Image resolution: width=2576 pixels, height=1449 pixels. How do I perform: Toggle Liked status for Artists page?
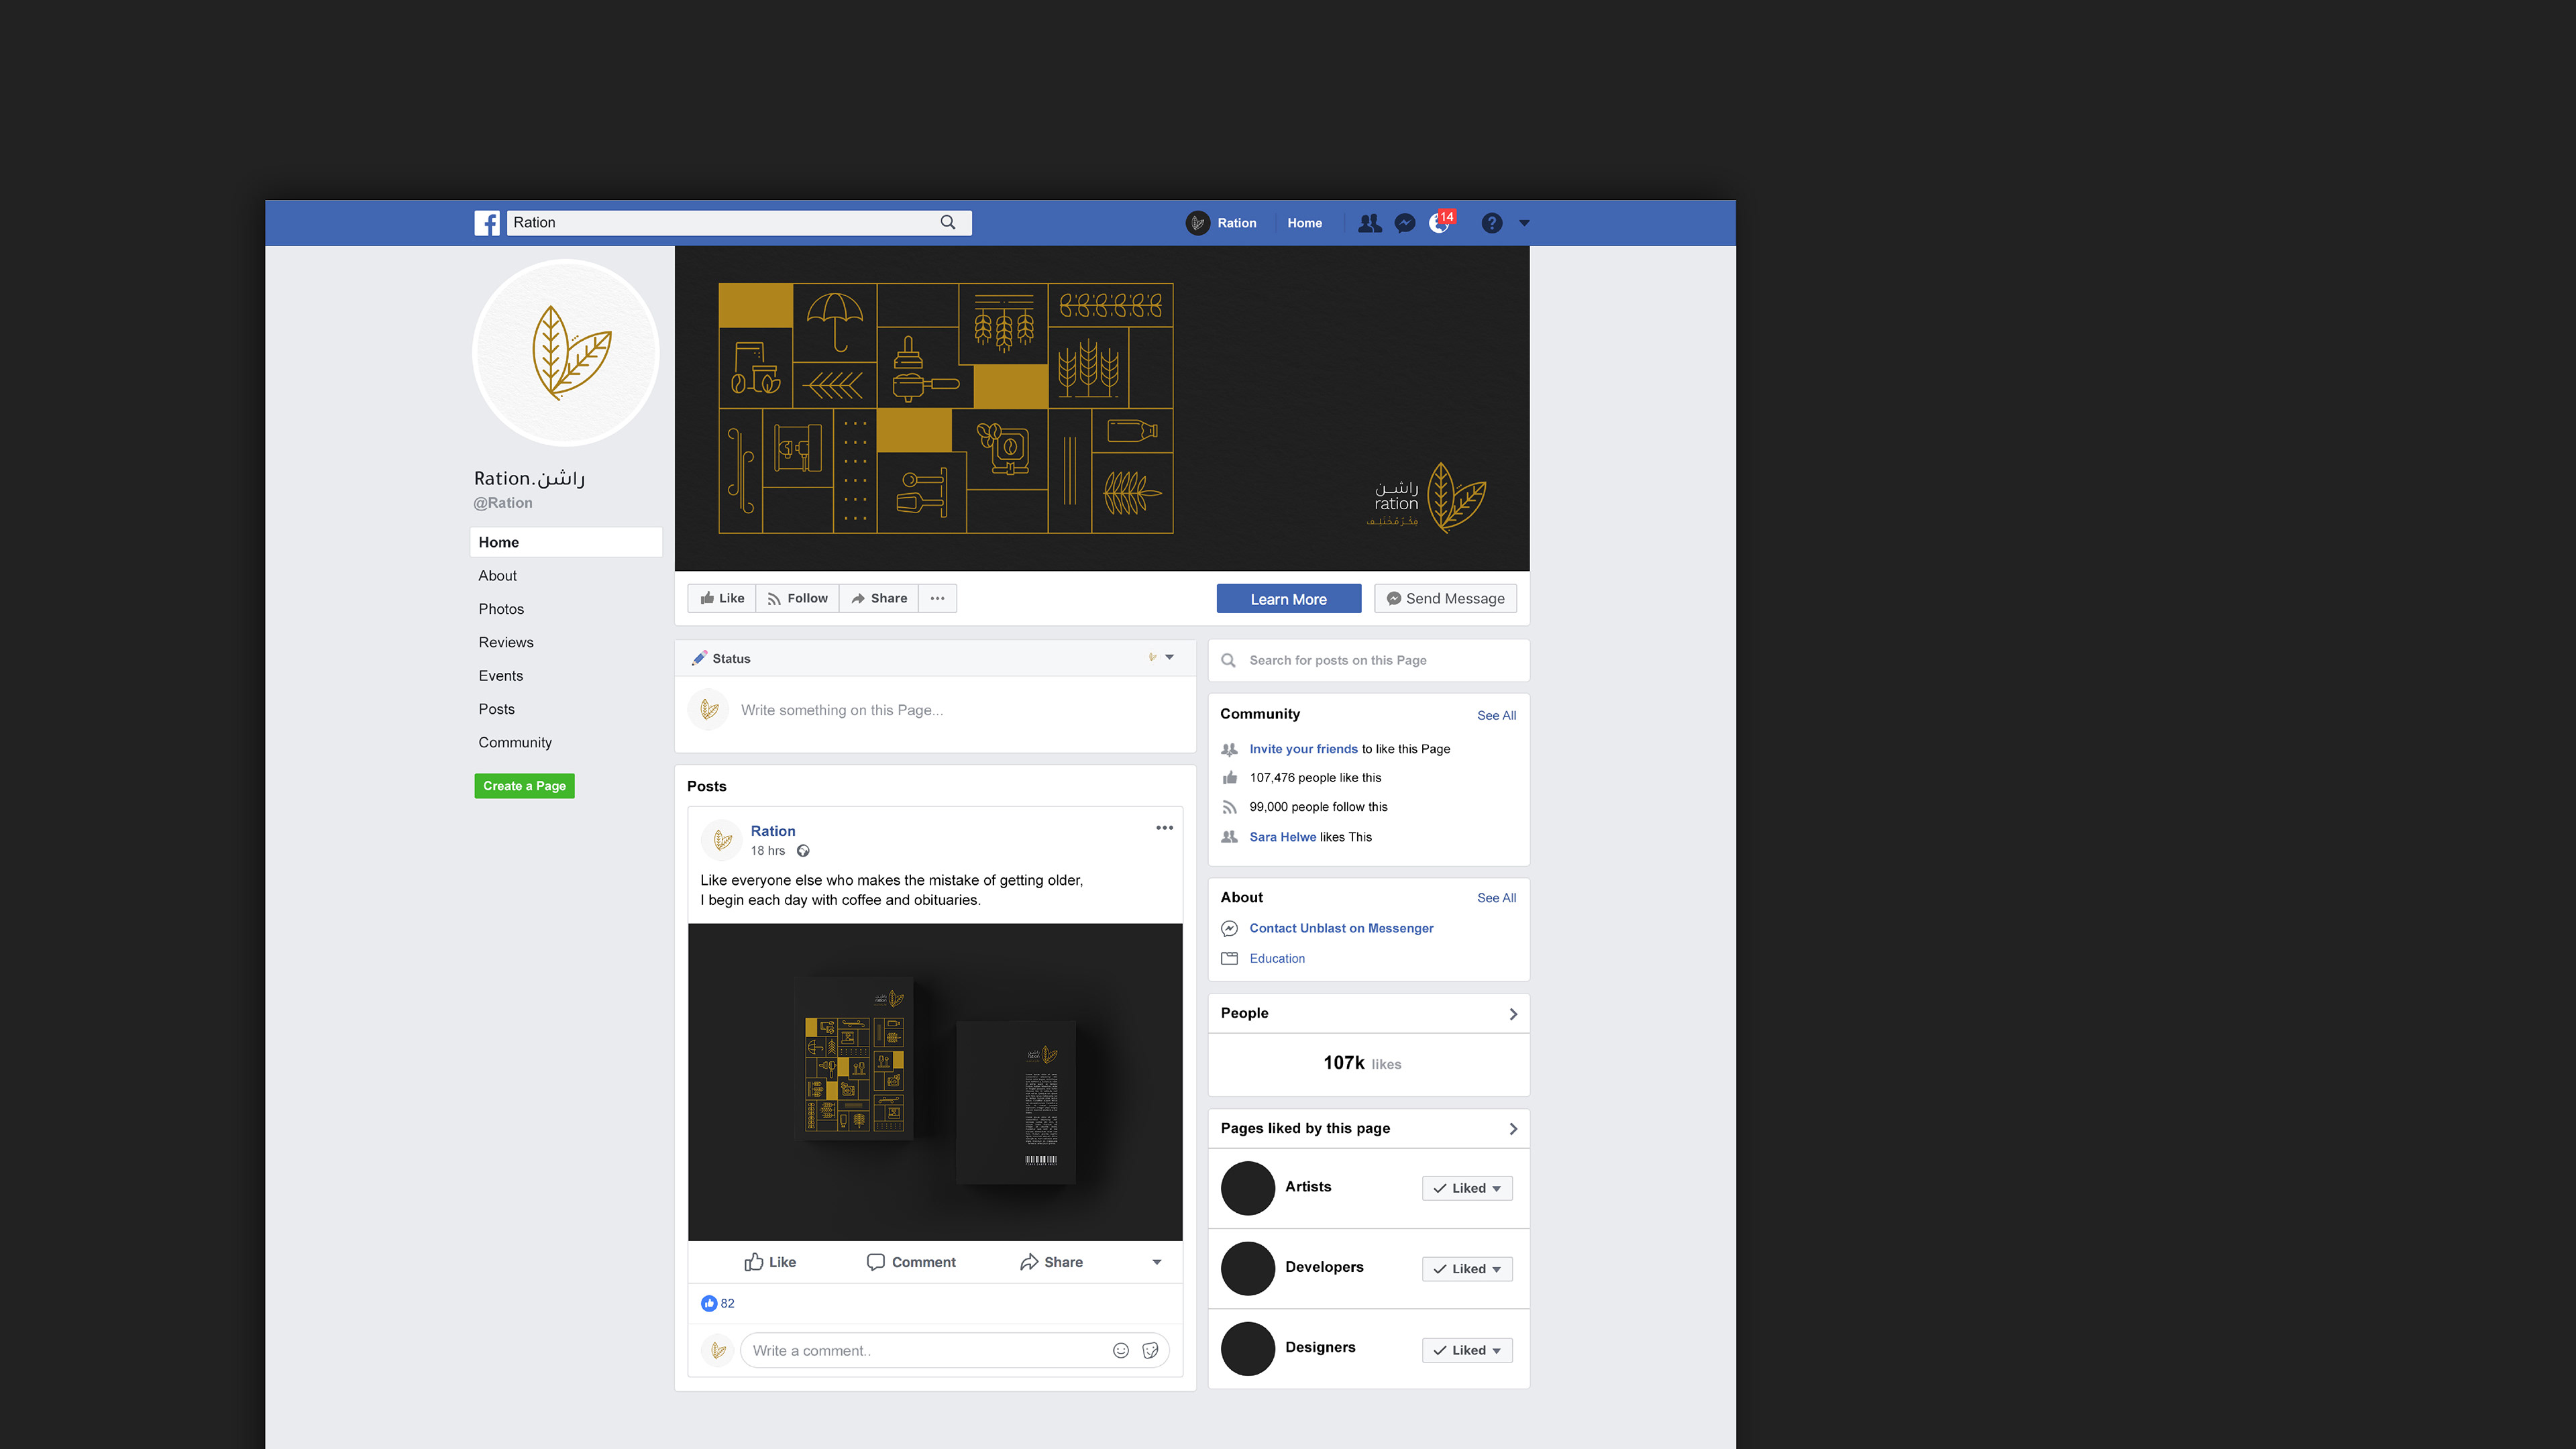coord(1467,1188)
